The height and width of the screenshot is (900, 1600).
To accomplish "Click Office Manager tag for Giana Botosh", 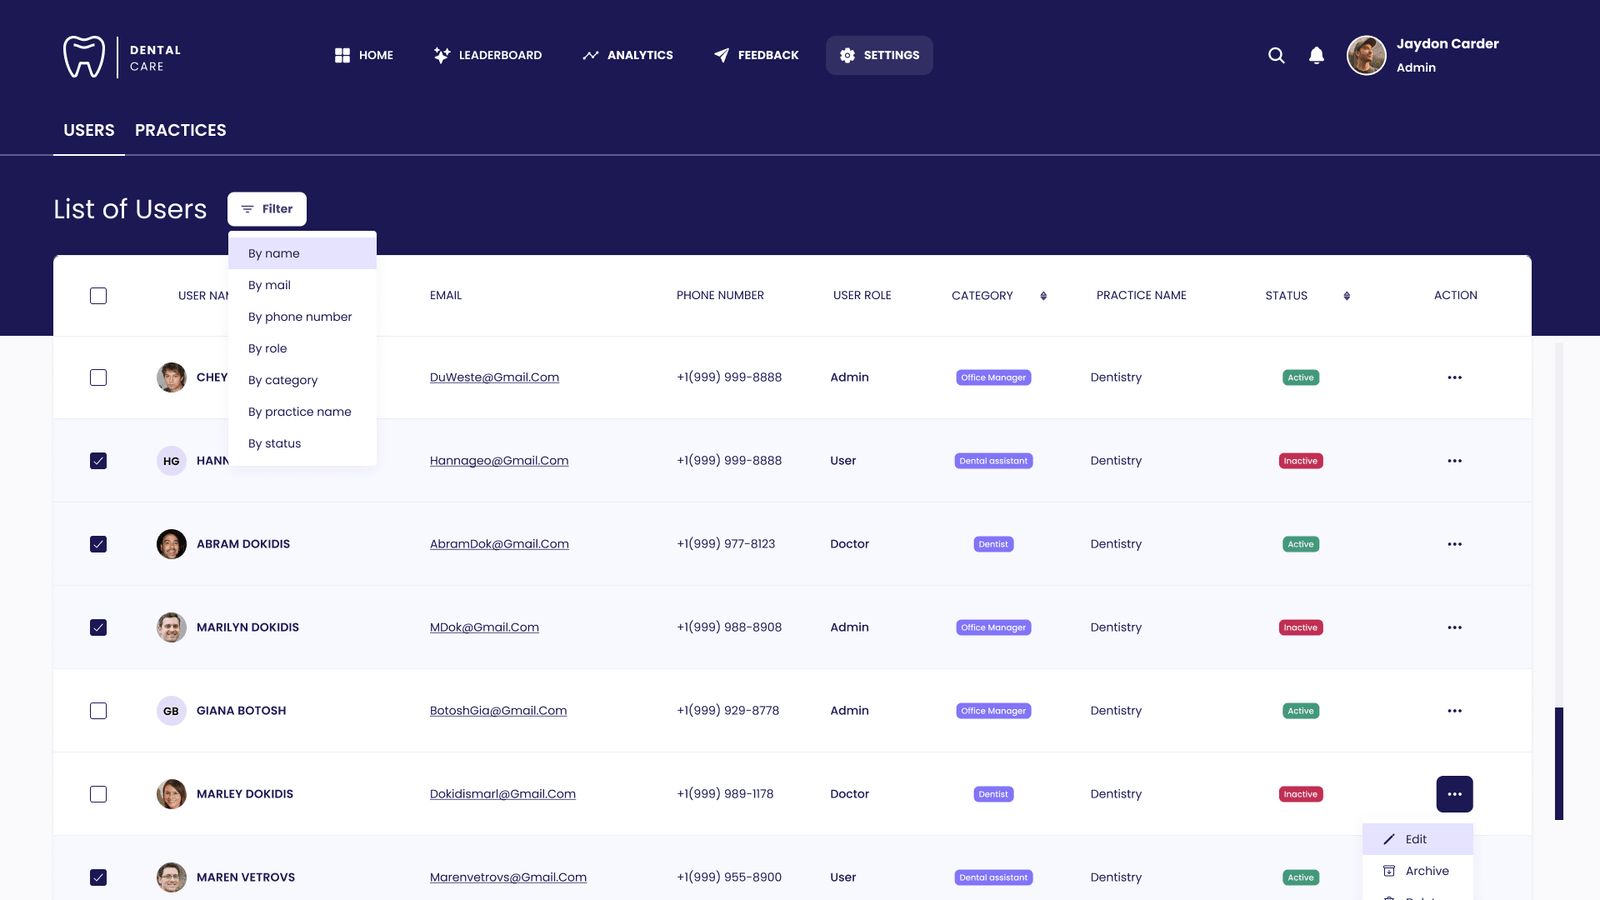I will pyautogui.click(x=993, y=711).
